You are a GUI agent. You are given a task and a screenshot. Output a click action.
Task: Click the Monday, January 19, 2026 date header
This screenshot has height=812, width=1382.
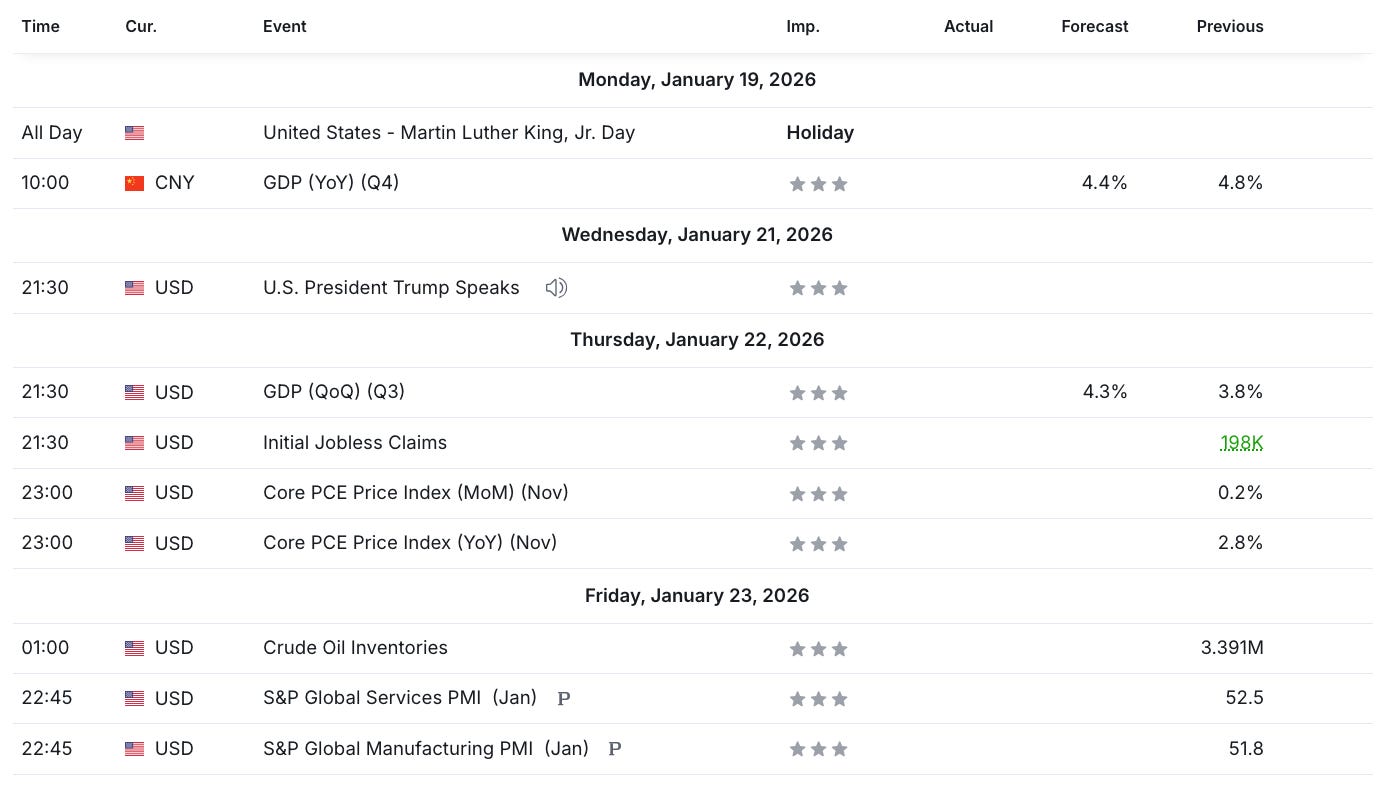click(x=697, y=79)
